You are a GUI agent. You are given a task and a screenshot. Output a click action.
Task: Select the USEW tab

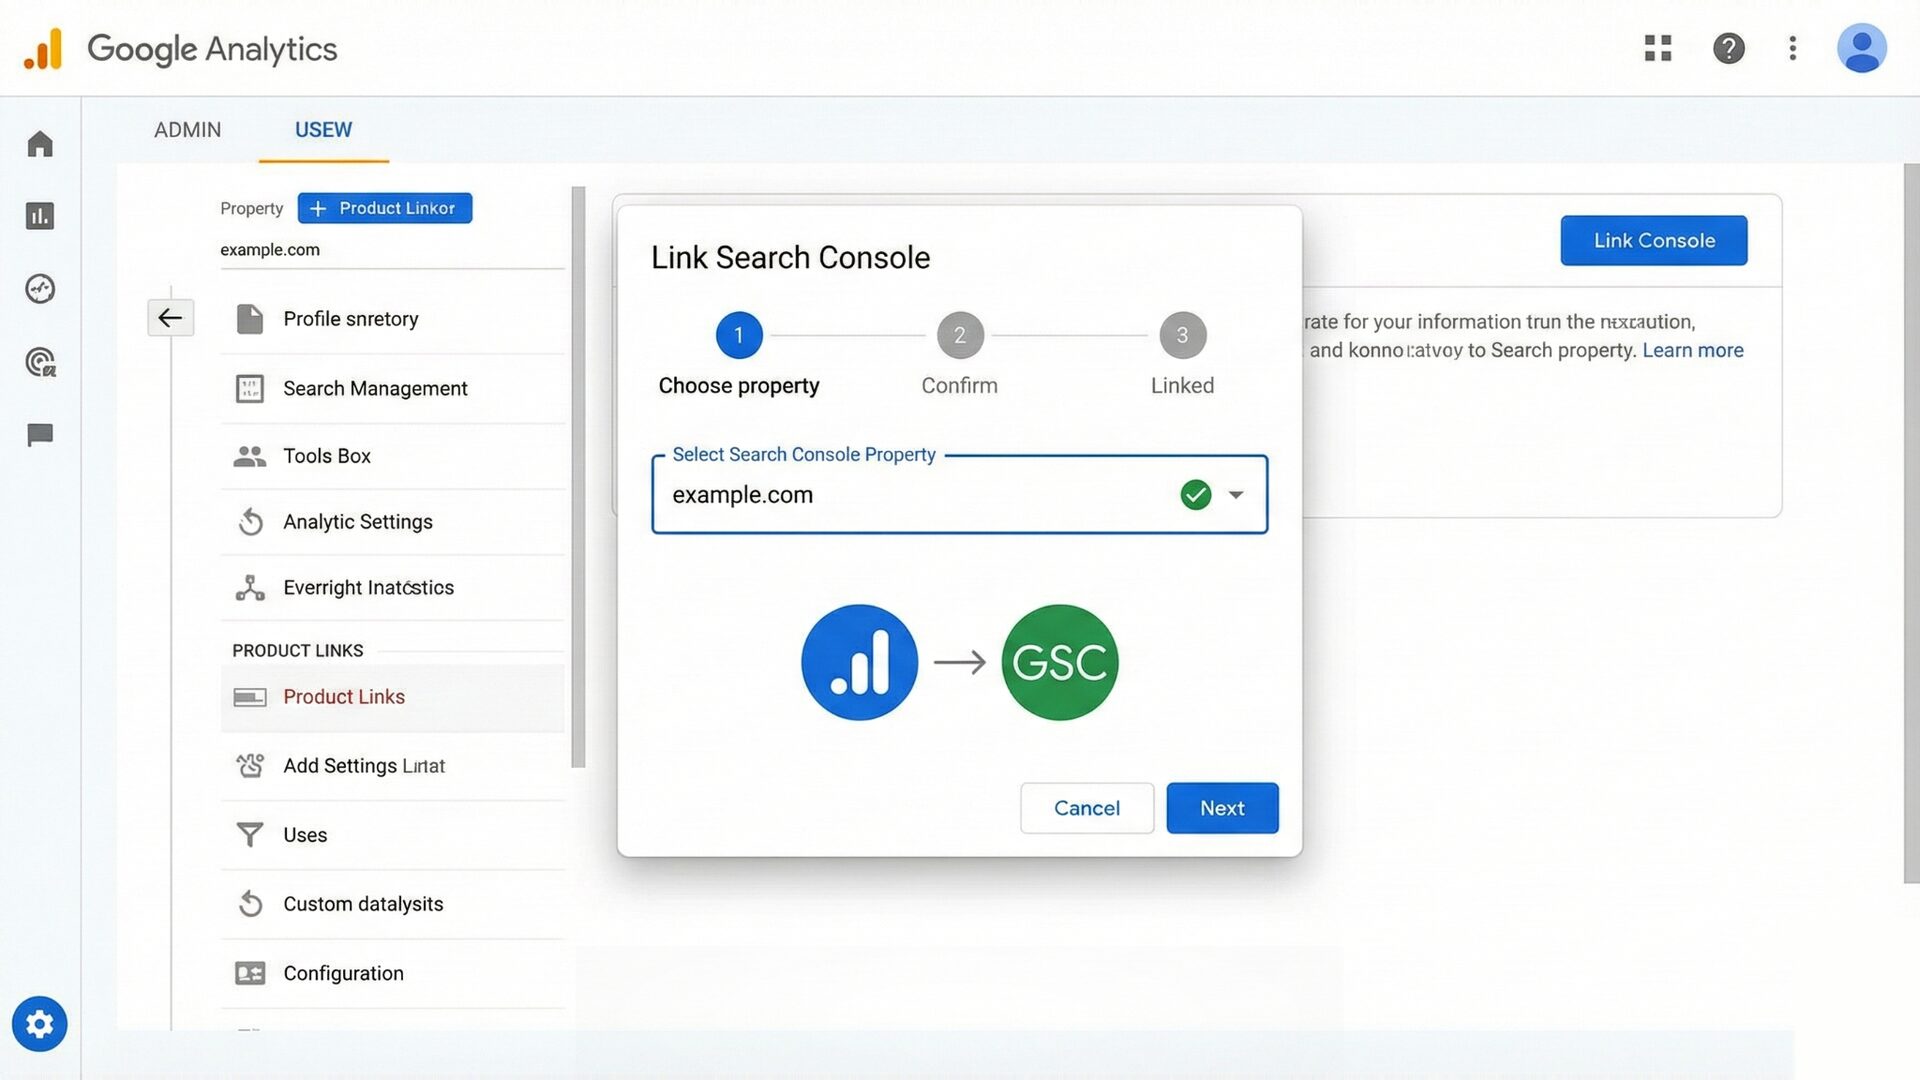click(322, 129)
